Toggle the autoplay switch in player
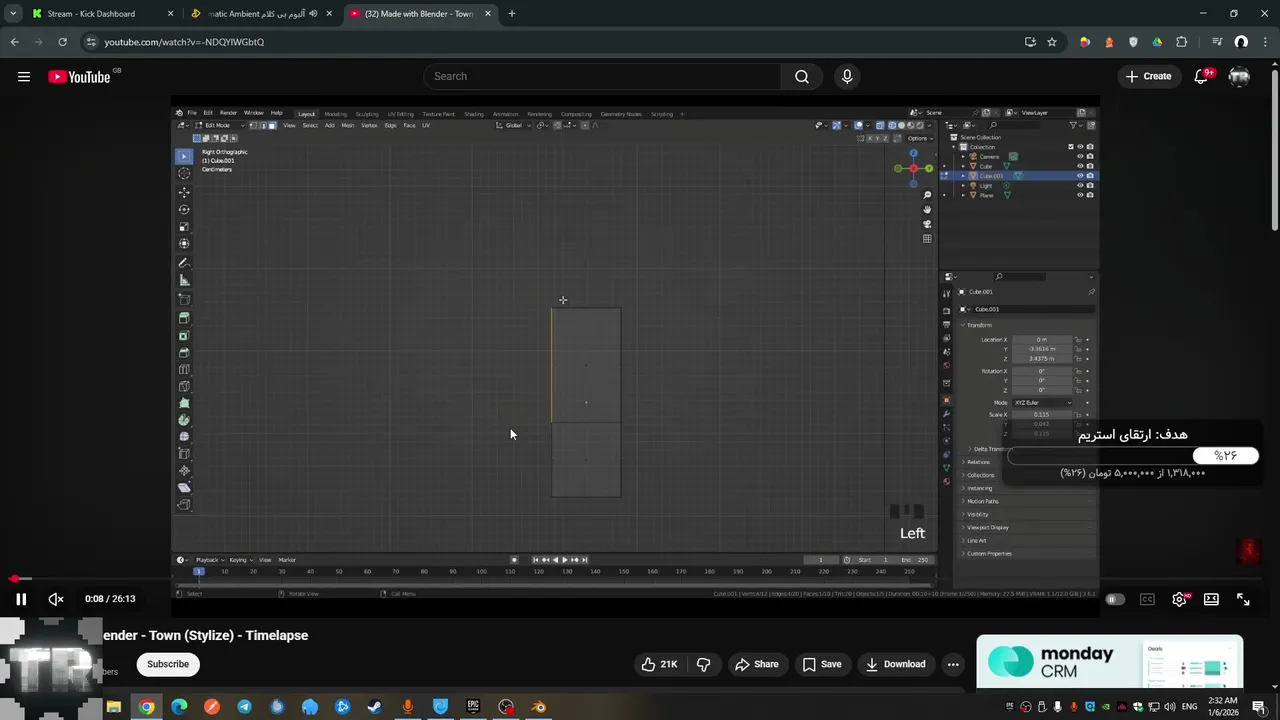 coord(1114,599)
